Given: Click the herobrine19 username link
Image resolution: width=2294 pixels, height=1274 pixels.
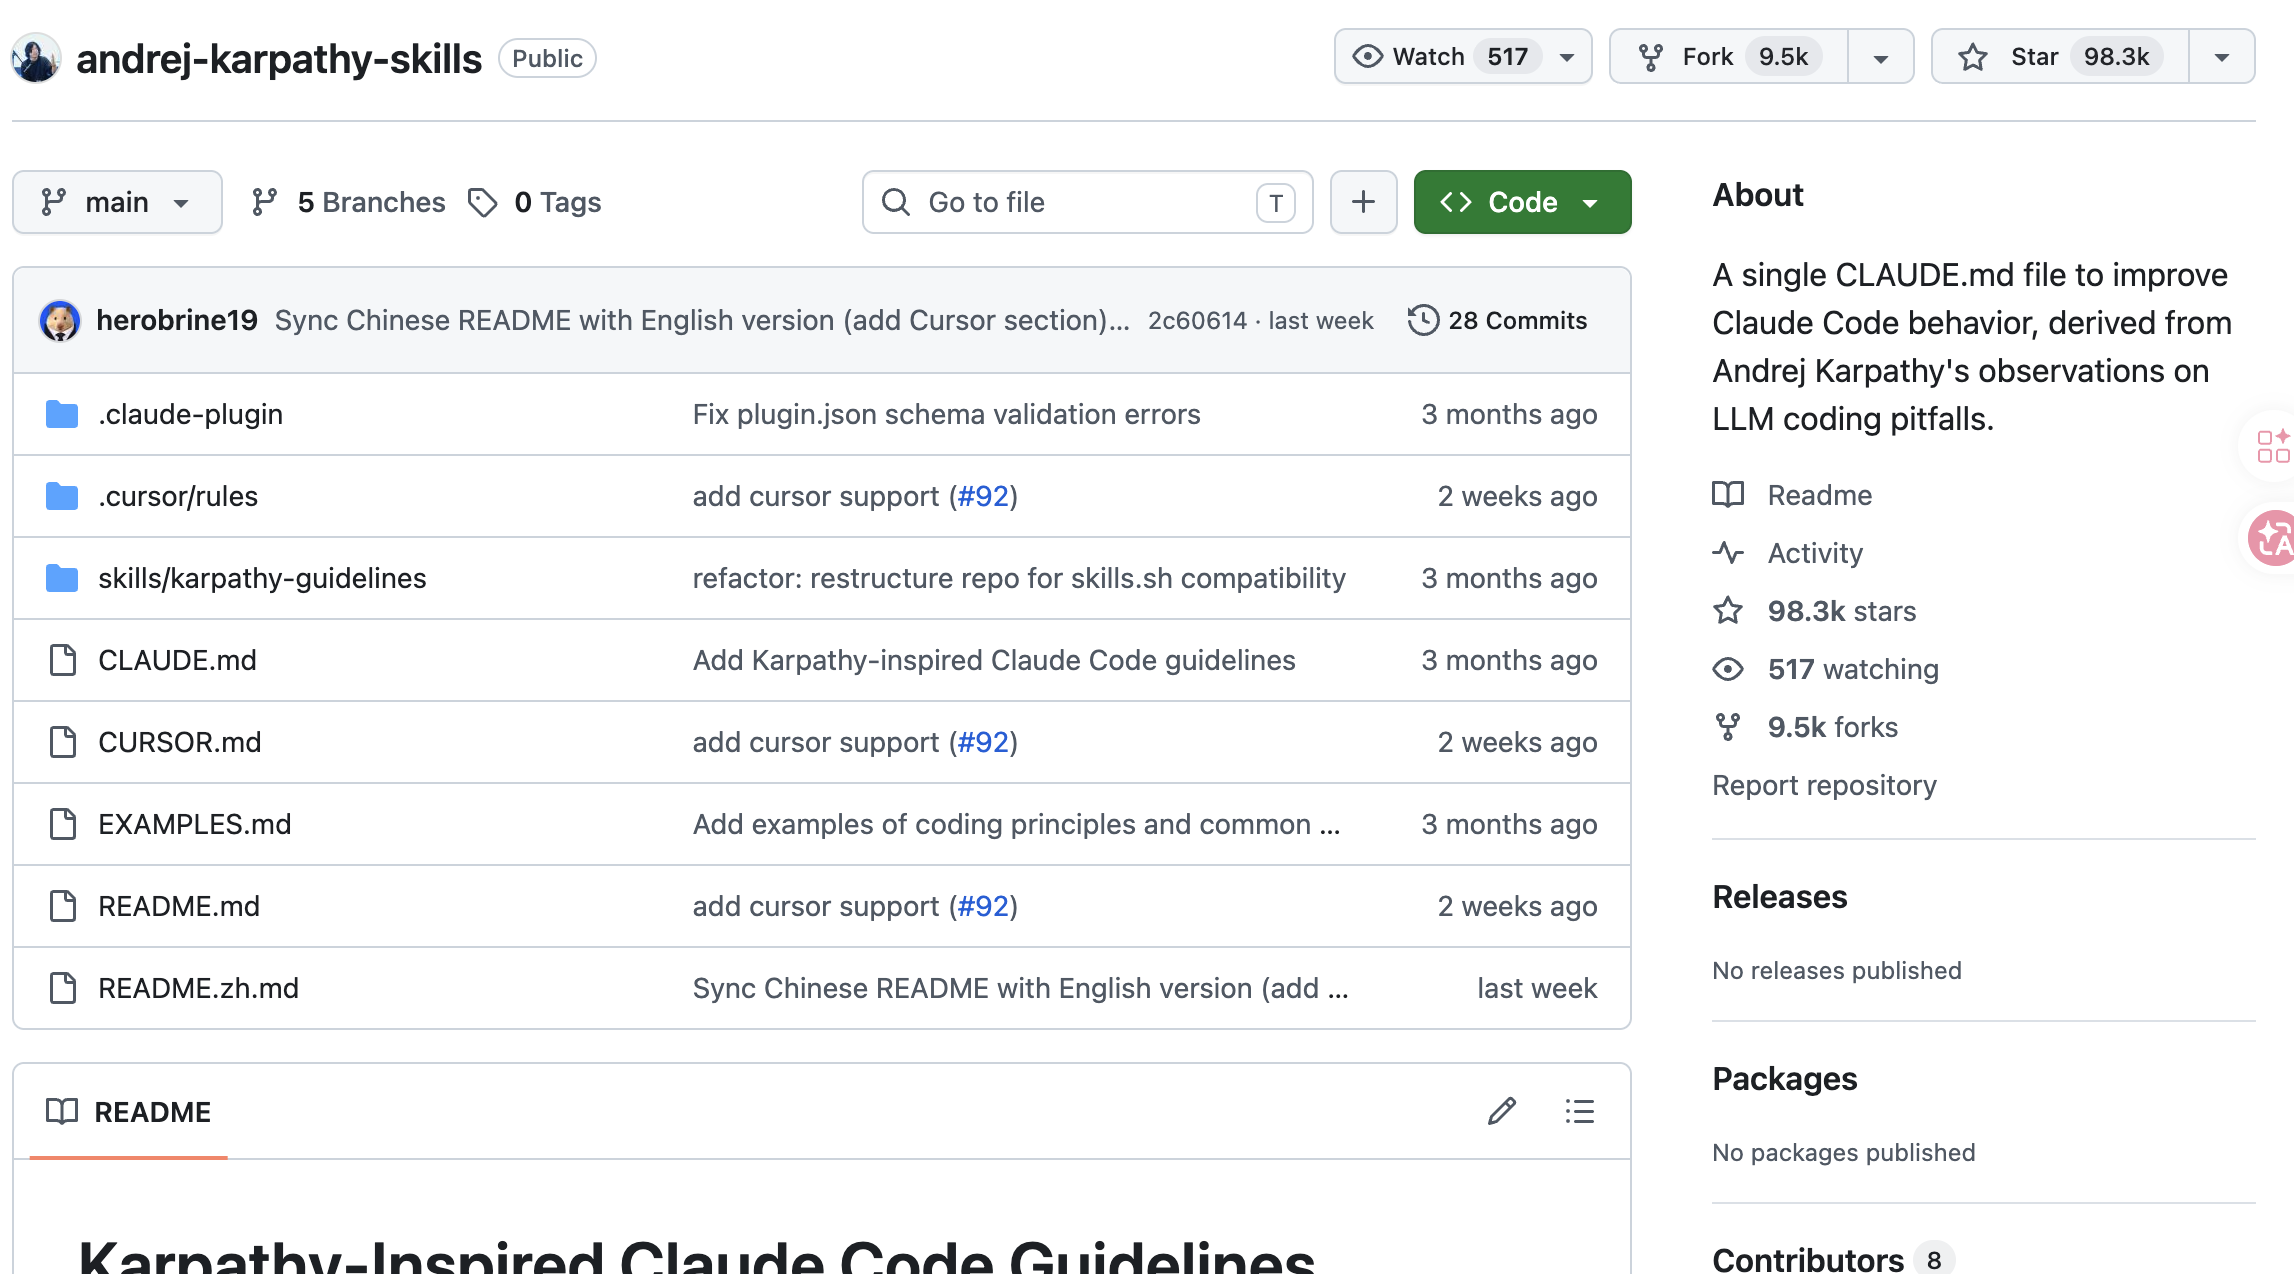Looking at the screenshot, I should point(177,320).
